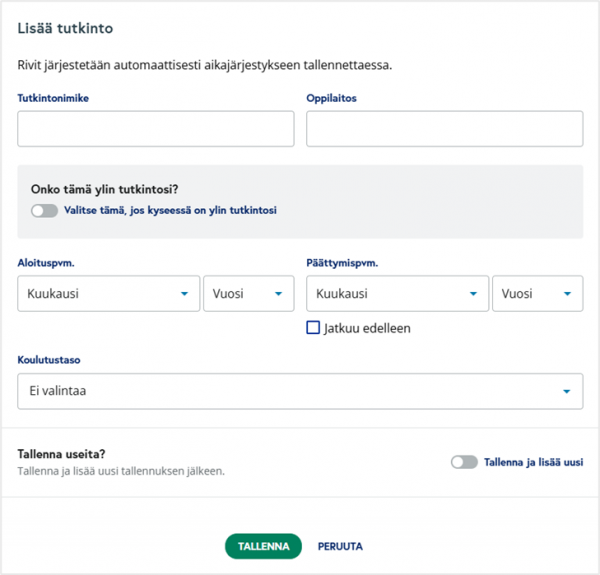
Task: Enable the Tallenna ja lisää uusi switch
Action: pyautogui.click(x=464, y=462)
